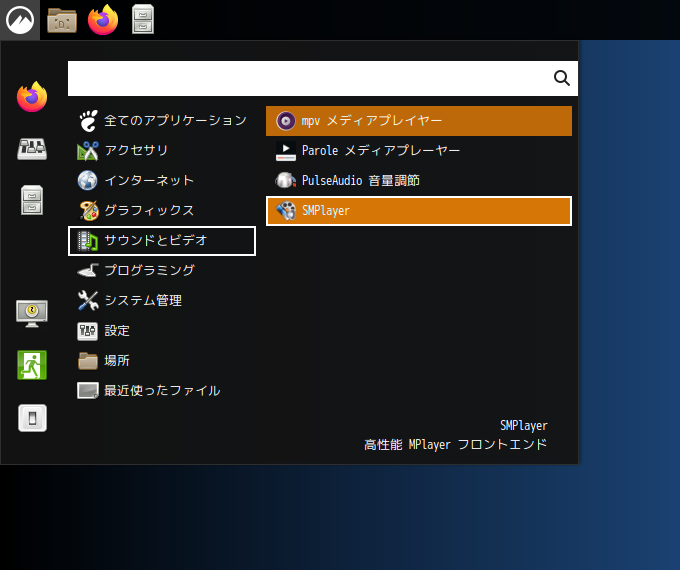Screen dimensions: 680x570
Task: Launch Parole メディアプレーヤー
Action: pyautogui.click(x=419, y=151)
